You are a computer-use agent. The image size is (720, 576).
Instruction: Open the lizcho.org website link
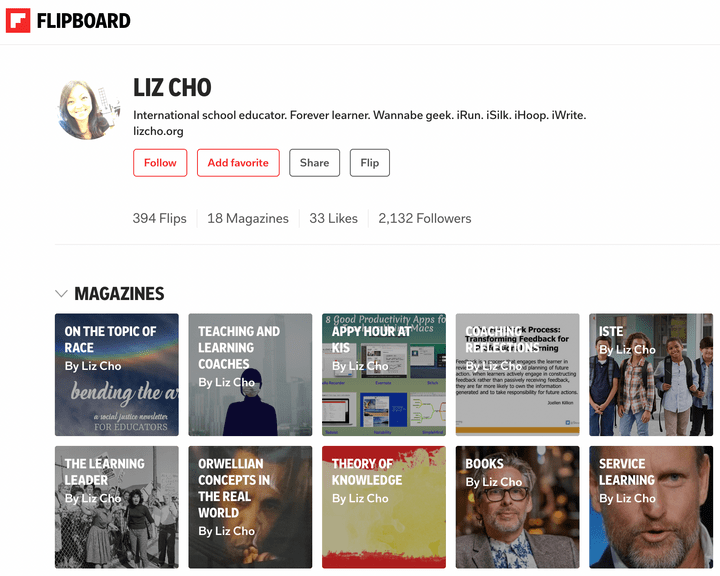158,131
